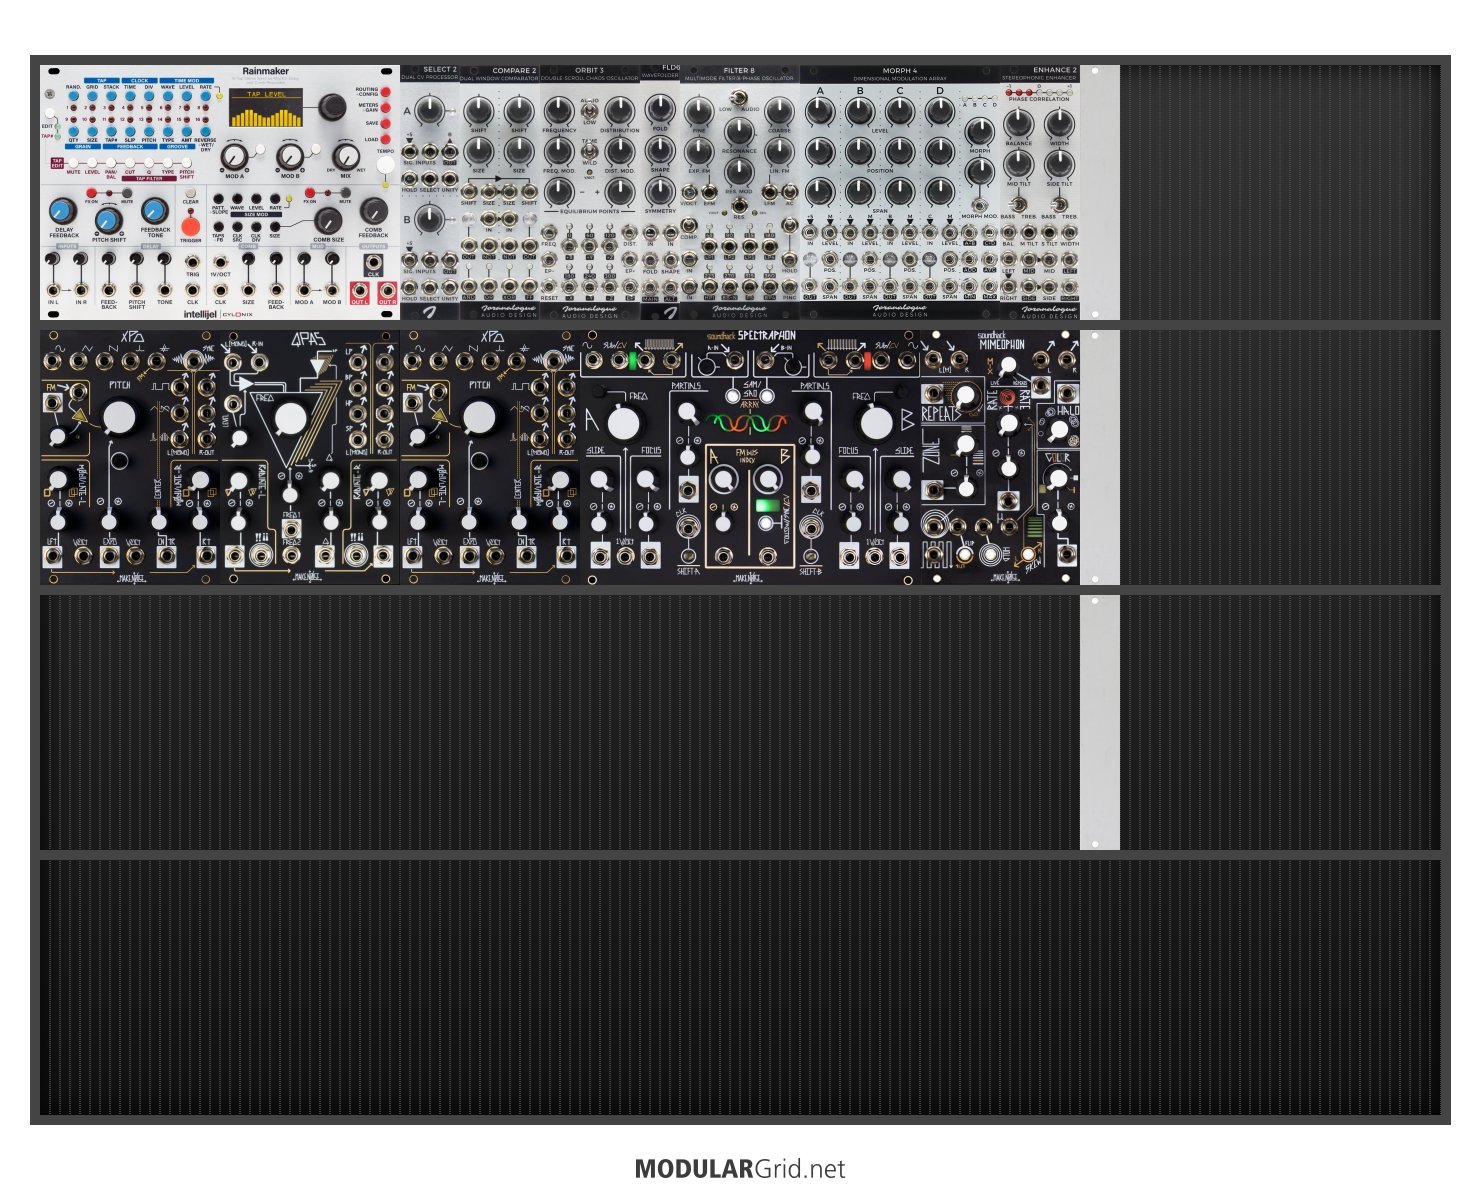The image size is (1481, 1190).
Task: Click the COMPARE 2 module title
Action: [x=514, y=71]
